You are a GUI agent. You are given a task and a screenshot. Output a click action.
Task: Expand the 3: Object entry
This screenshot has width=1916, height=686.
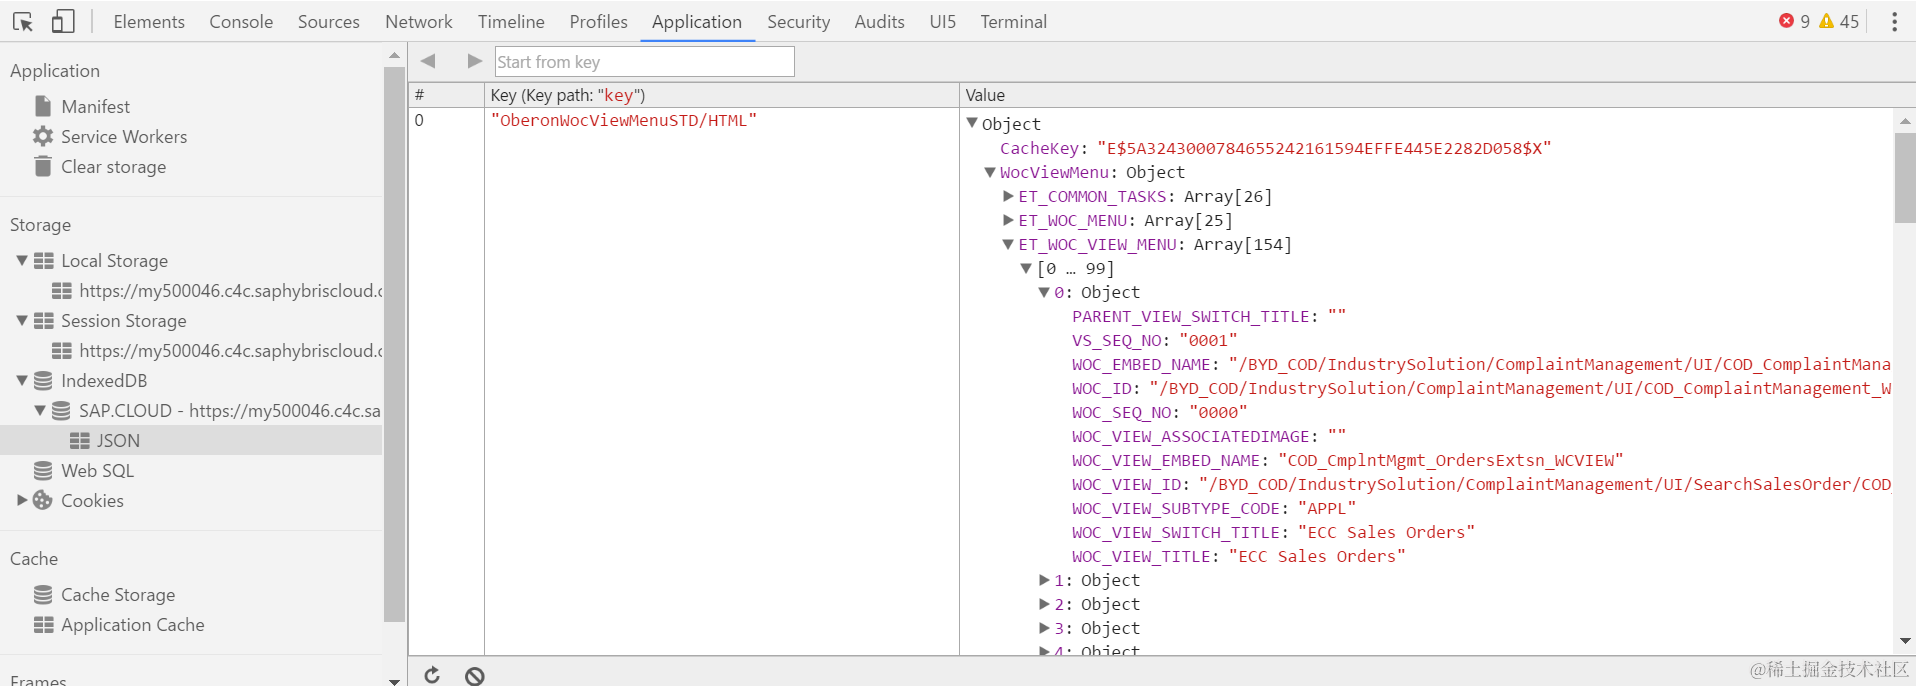1044,628
